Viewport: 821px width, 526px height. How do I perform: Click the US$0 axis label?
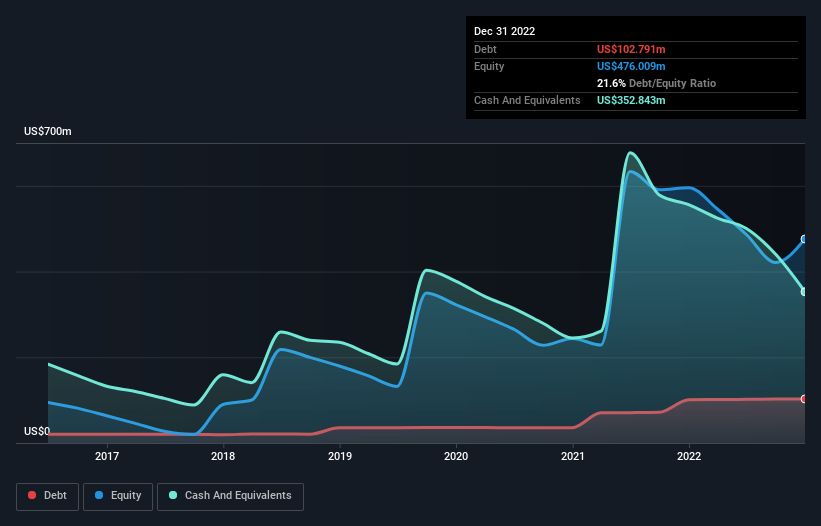[x=37, y=431]
